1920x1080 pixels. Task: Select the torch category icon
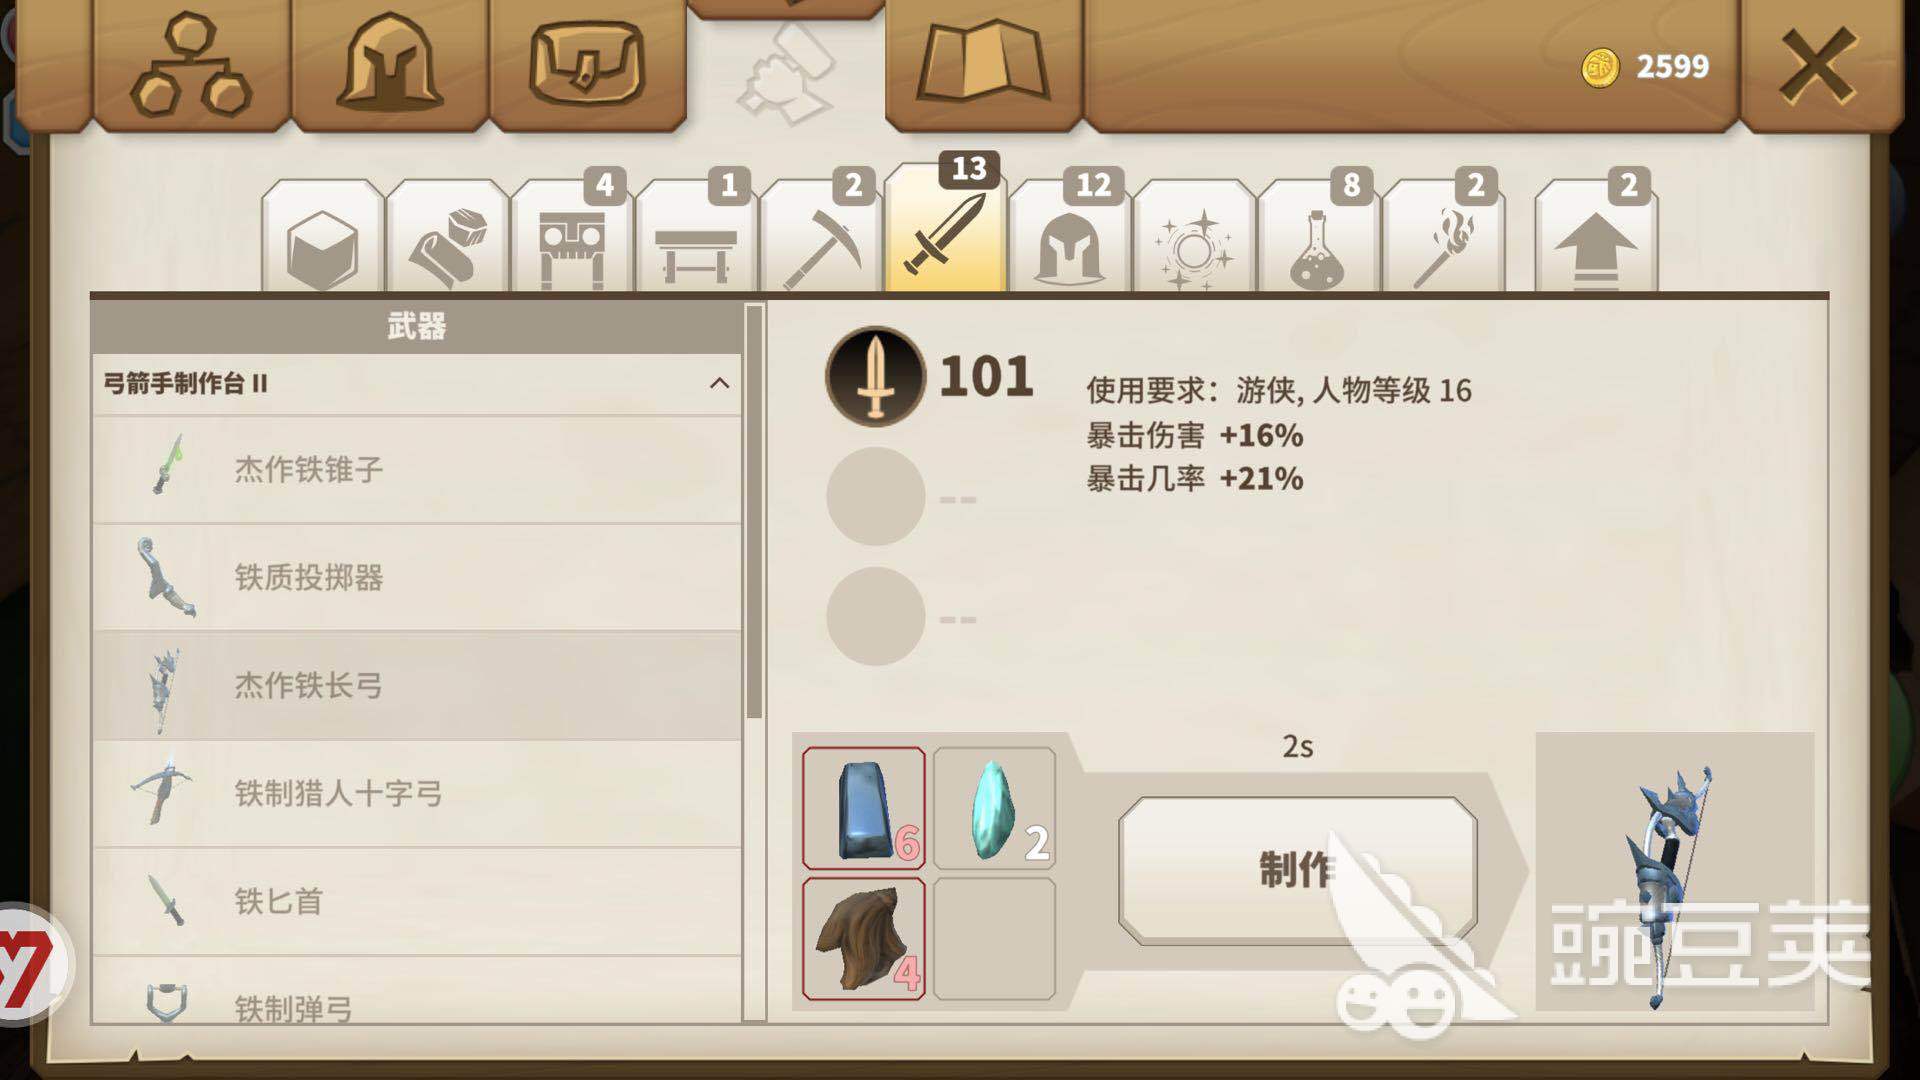pyautogui.click(x=1443, y=238)
